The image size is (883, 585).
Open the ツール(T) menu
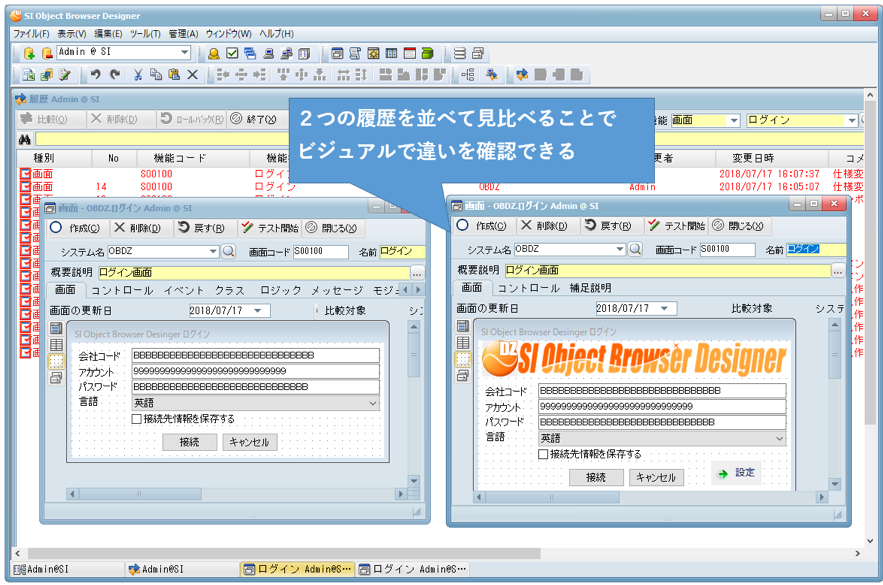145,33
